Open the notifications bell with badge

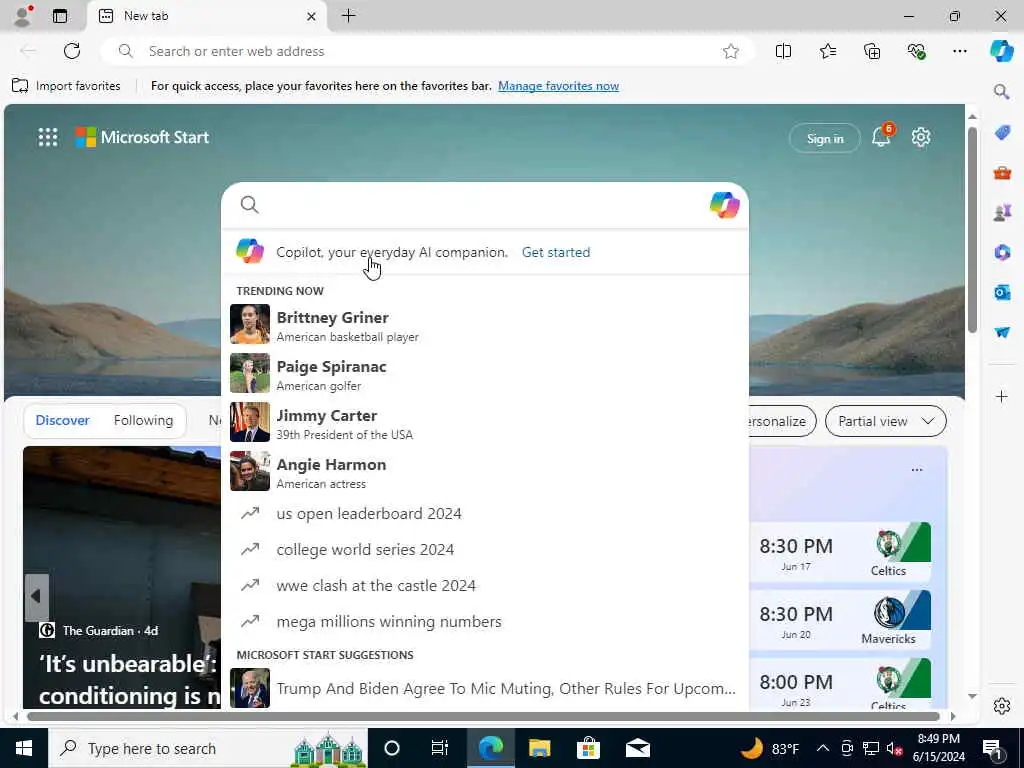[882, 136]
